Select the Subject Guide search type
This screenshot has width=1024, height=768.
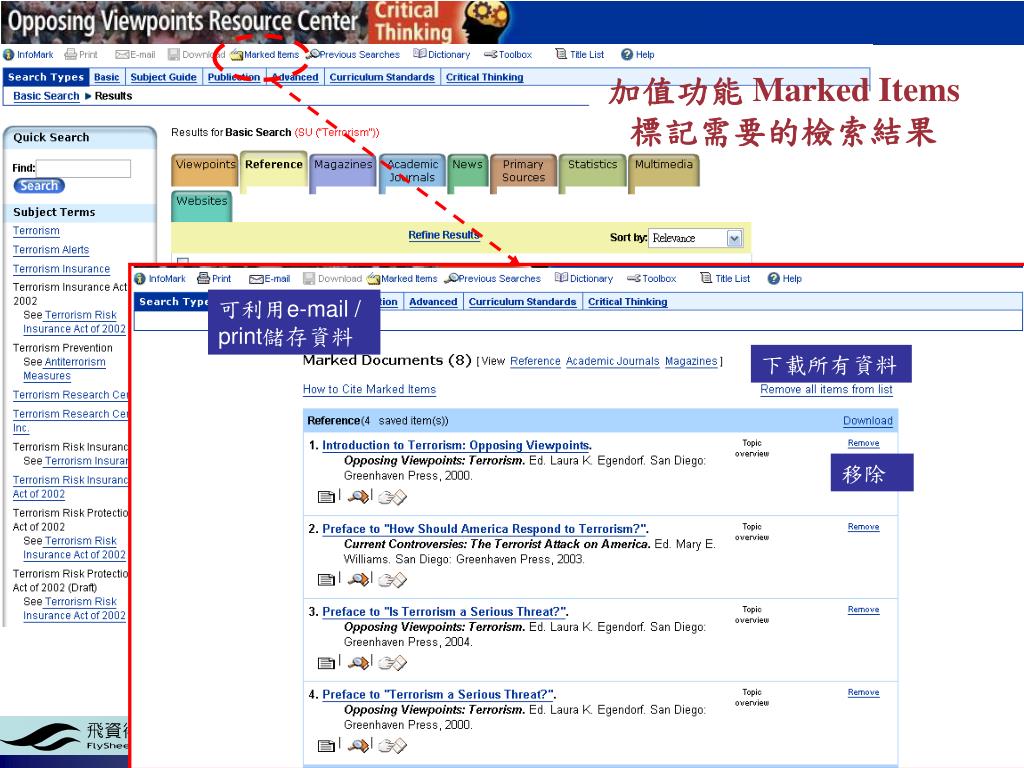(x=163, y=77)
